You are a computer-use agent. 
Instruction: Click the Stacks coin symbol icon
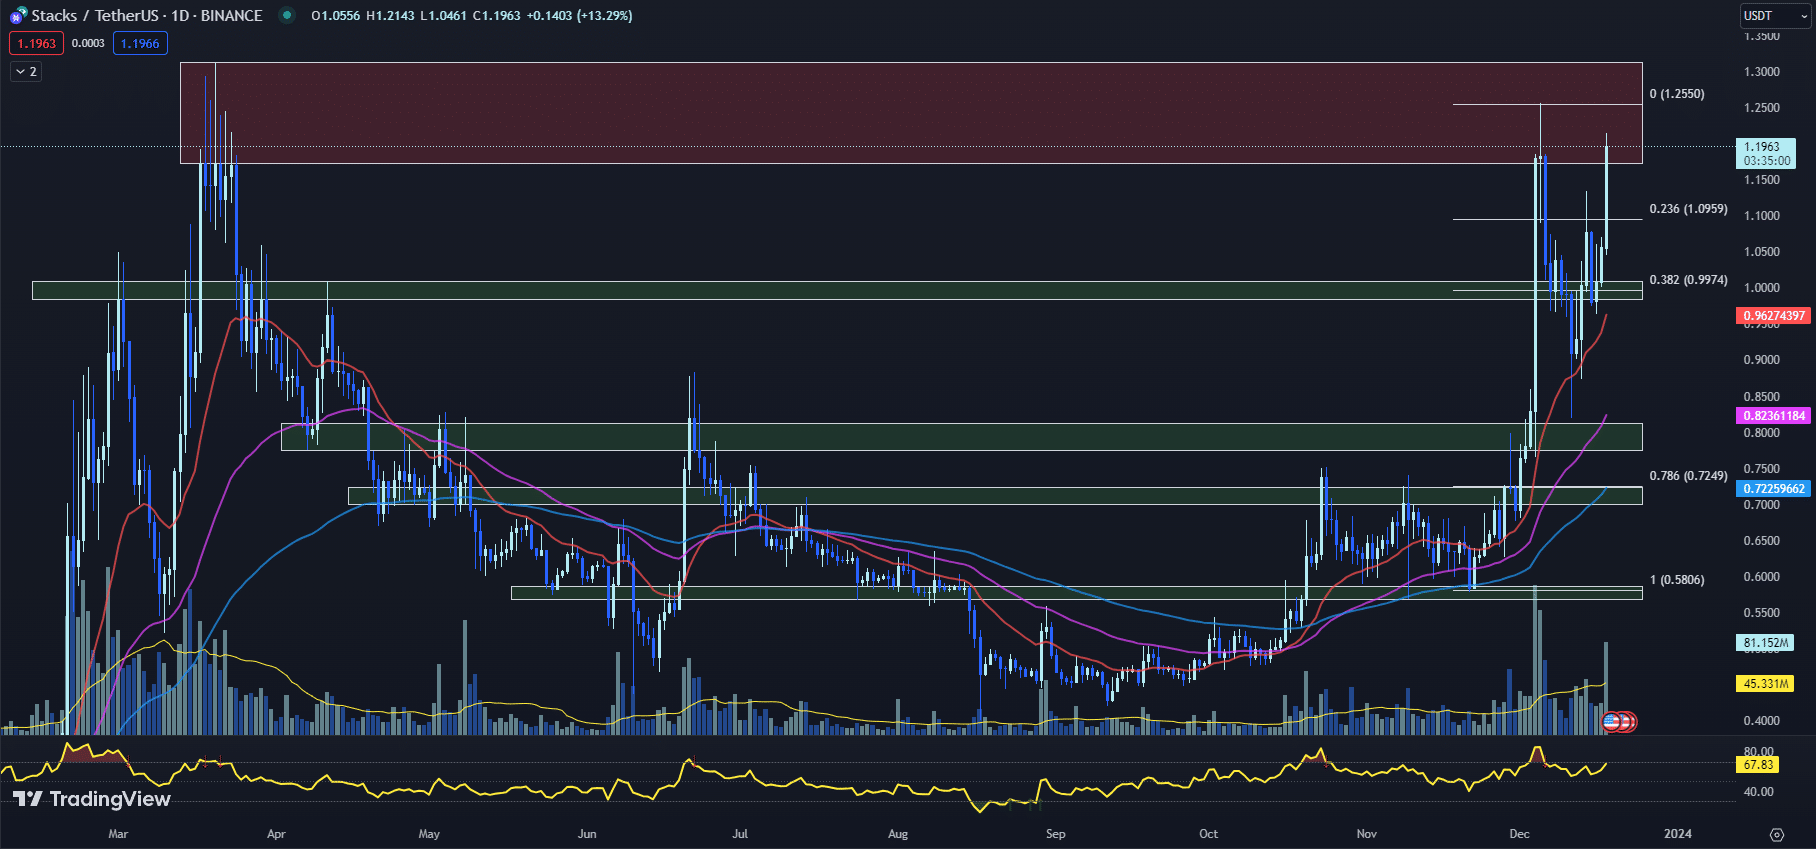point(18,15)
